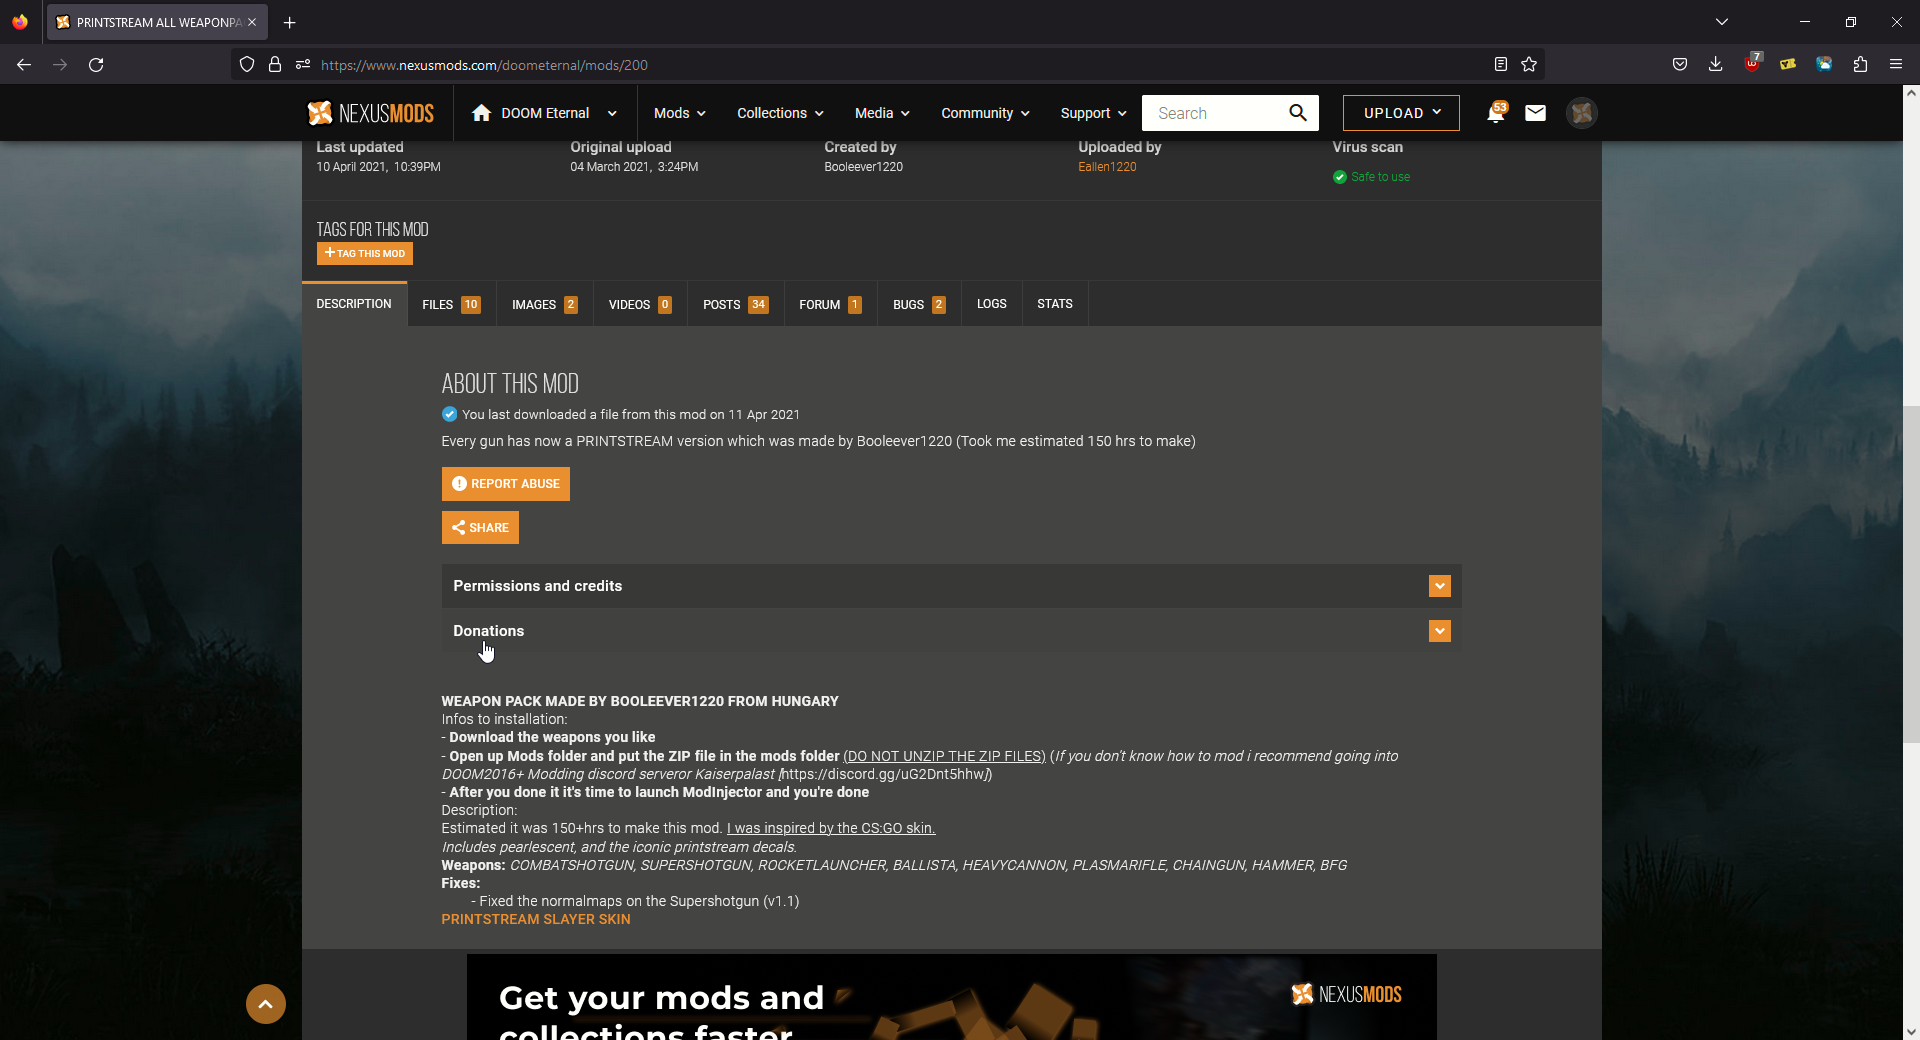Click the site security lock icon

point(275,65)
